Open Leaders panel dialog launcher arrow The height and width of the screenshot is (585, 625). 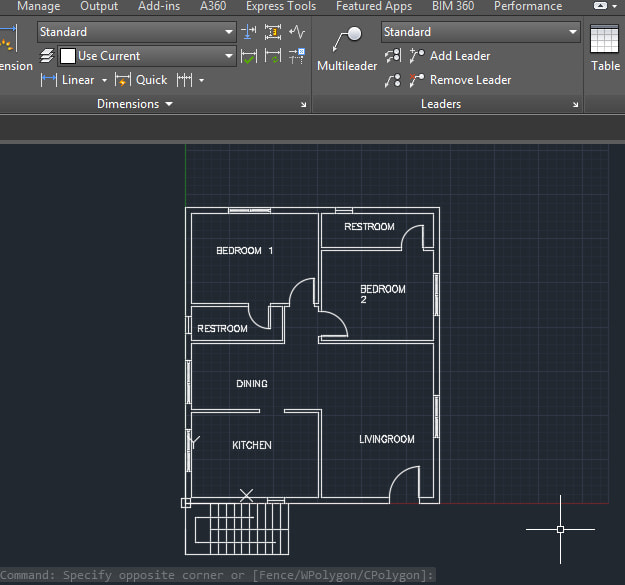pyautogui.click(x=575, y=105)
